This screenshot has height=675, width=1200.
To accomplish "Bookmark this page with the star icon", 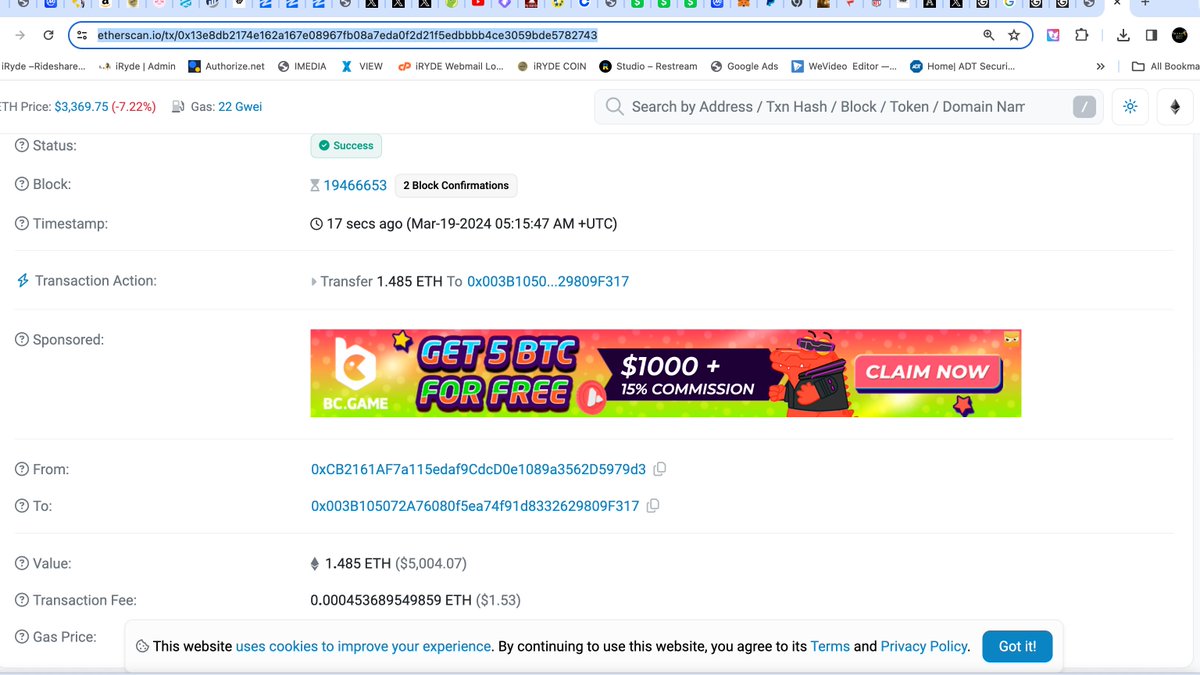I will 1014,35.
